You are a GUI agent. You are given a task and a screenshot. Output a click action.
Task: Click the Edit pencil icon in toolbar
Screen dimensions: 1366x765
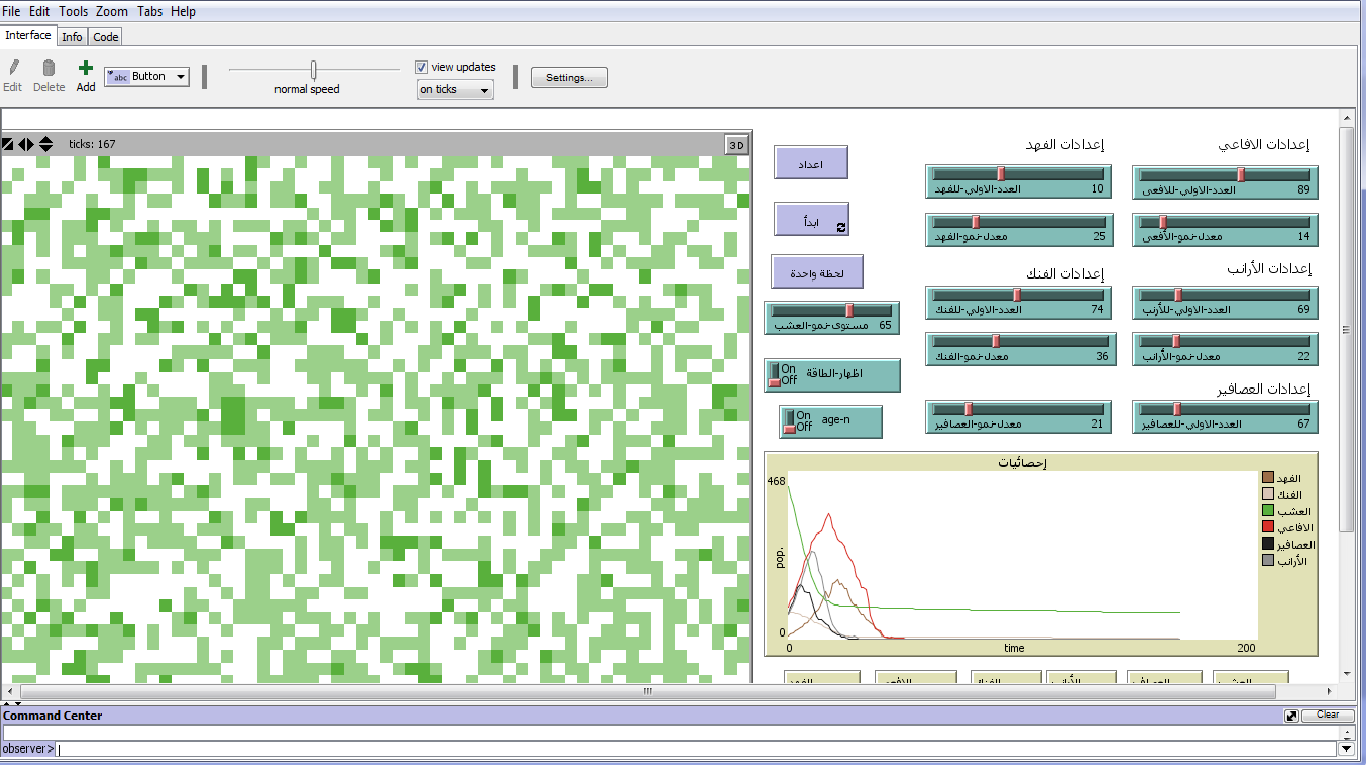[13, 68]
